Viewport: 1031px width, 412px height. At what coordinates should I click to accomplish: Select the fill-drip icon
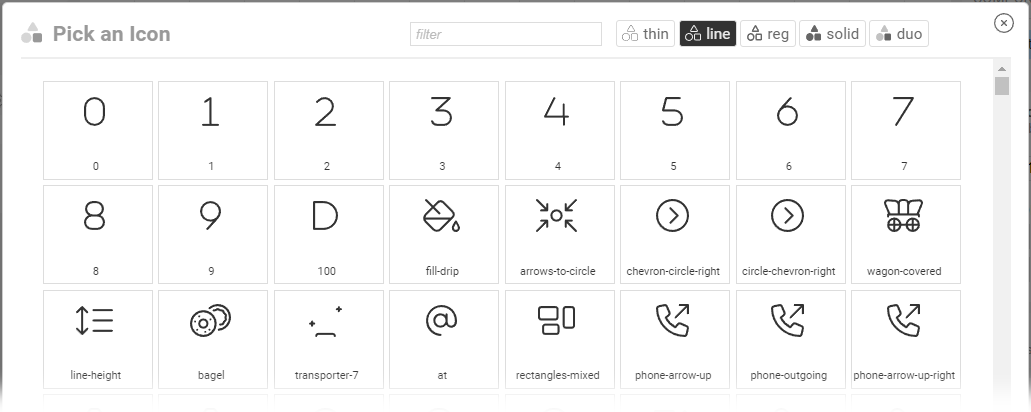pyautogui.click(x=444, y=235)
